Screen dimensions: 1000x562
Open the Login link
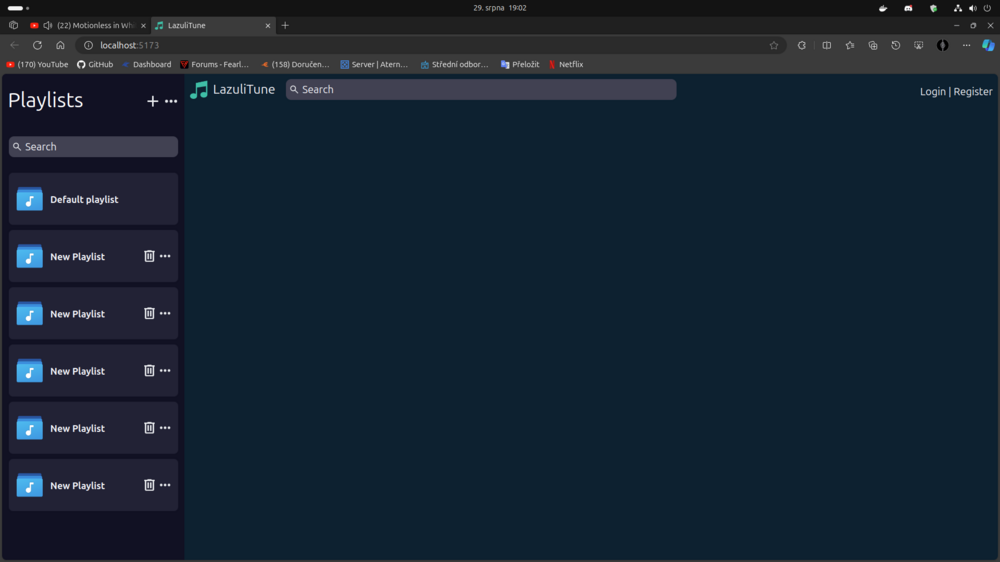[932, 91]
